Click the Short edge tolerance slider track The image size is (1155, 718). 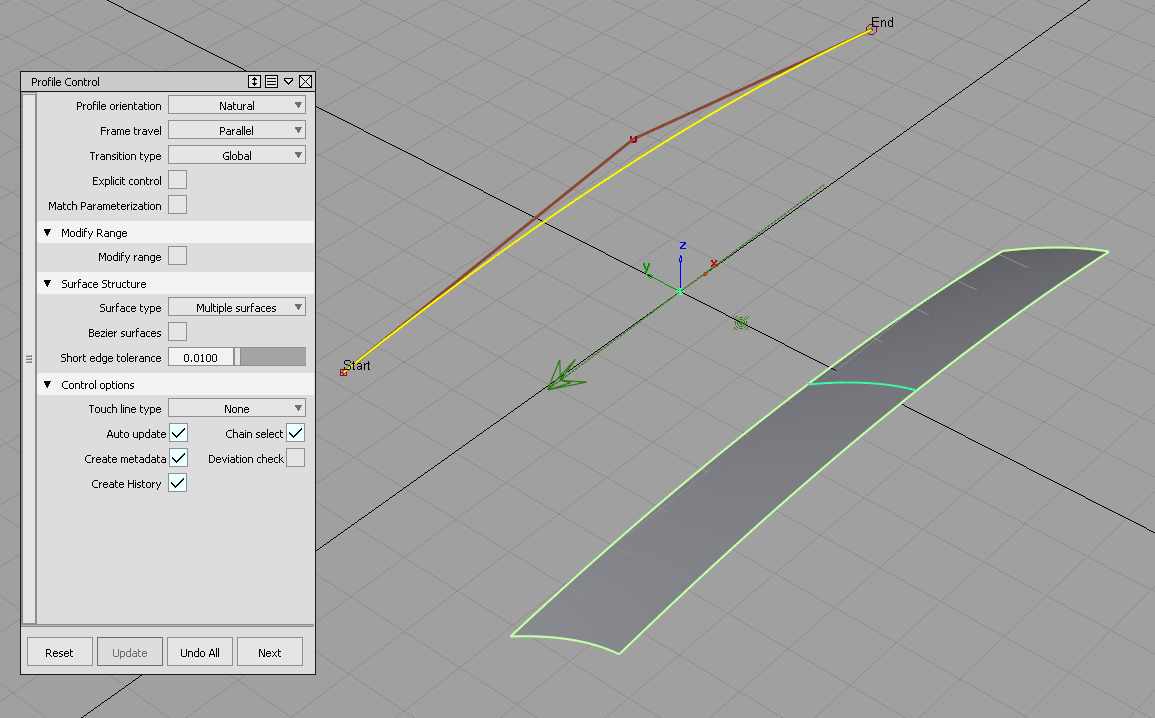coord(272,356)
